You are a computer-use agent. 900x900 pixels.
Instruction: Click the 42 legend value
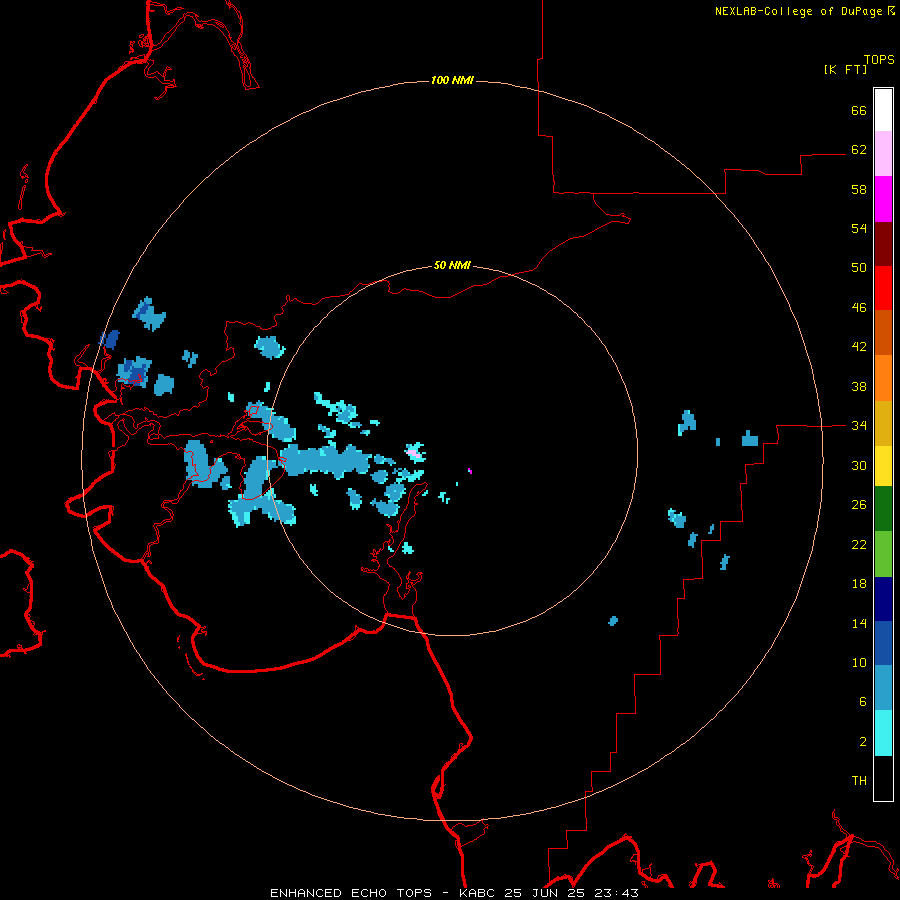tap(859, 347)
